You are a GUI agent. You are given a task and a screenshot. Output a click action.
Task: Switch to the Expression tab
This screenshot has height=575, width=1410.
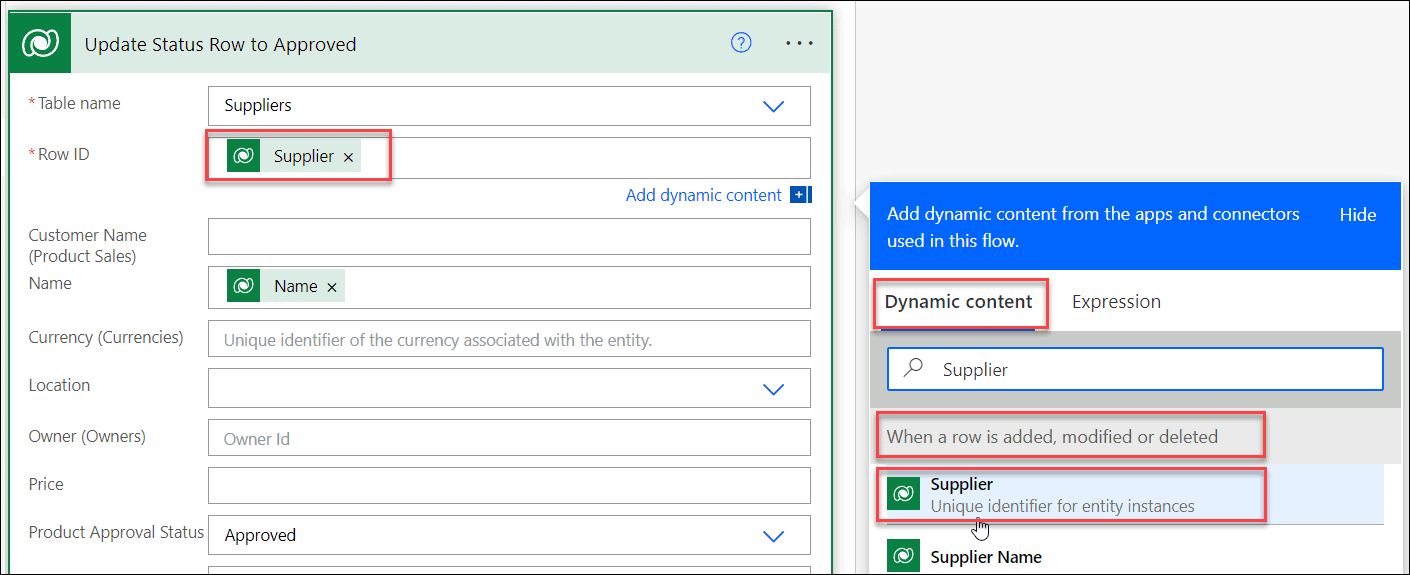point(1116,301)
